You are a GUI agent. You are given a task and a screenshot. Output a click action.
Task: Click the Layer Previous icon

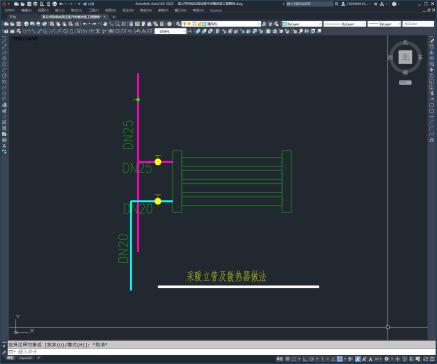point(270,24)
